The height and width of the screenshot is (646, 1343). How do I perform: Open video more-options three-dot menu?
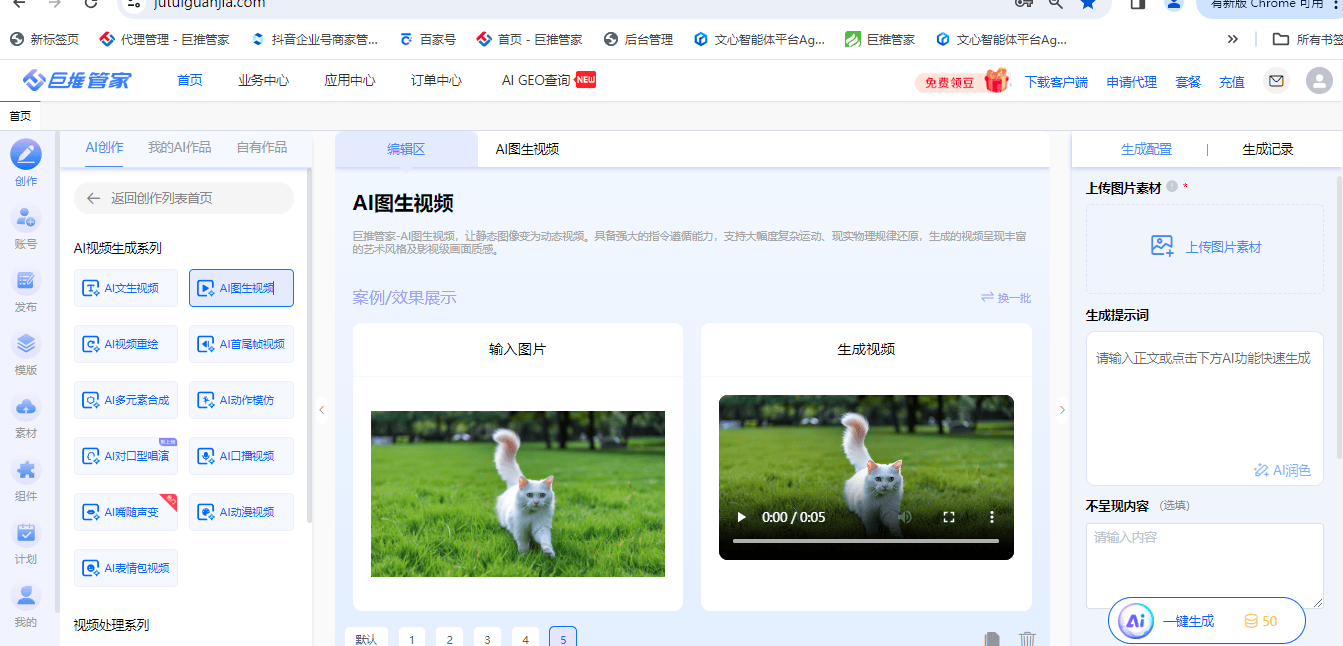992,517
